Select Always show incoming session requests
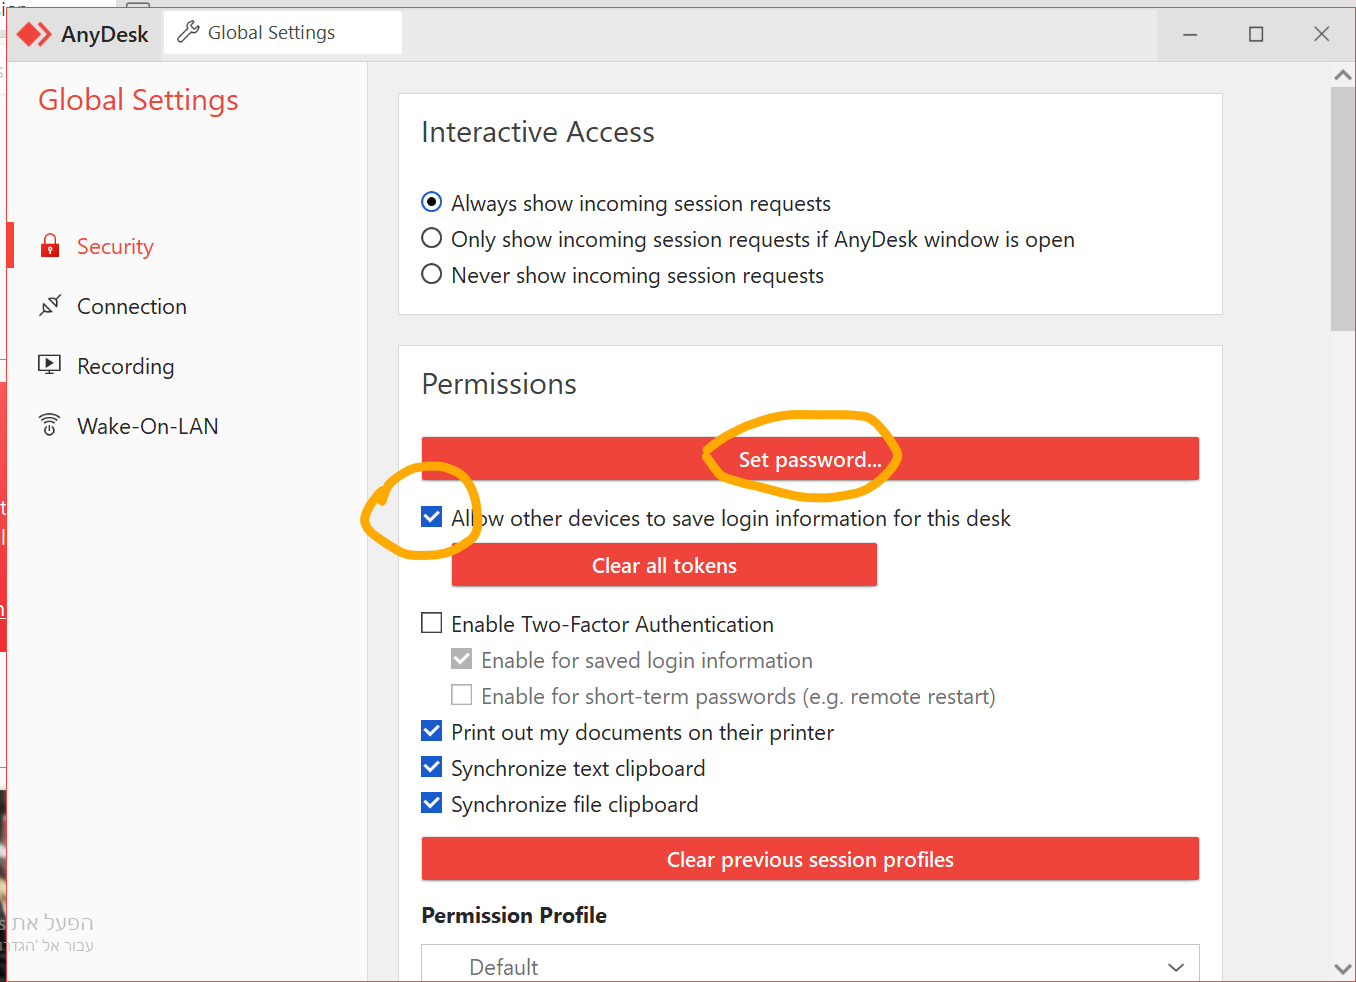The width and height of the screenshot is (1356, 982). coord(431,203)
